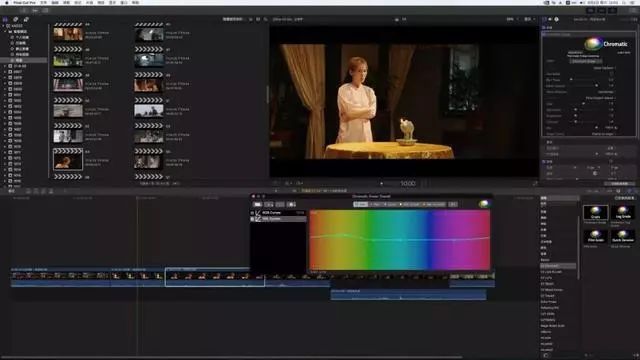Select the connected audio clip below the storyline
The height and width of the screenshot is (360, 640).
[x=408, y=295]
